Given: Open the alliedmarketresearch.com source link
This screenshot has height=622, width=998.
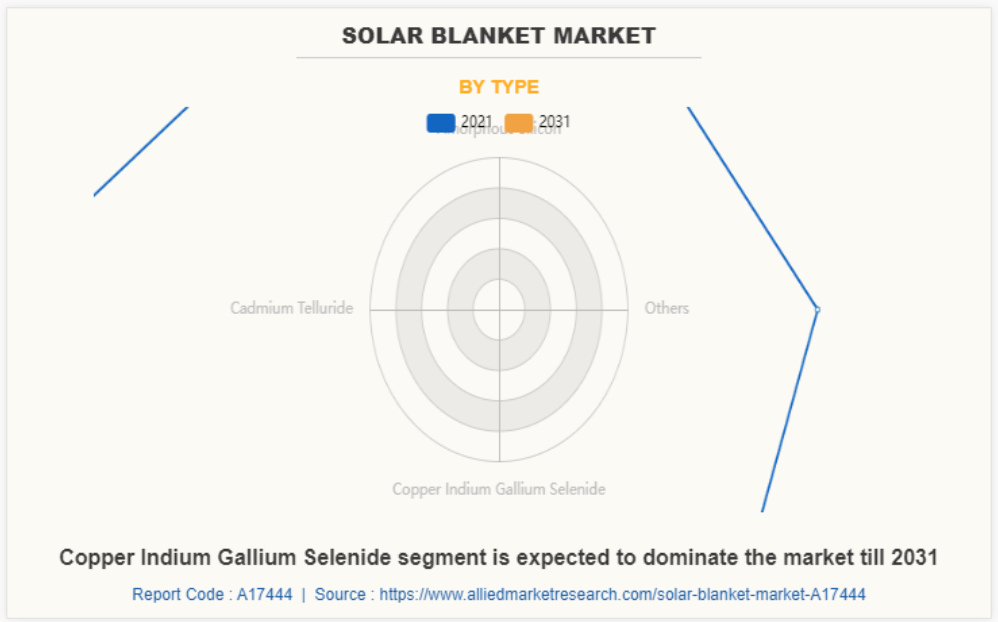Looking at the screenshot, I should tap(622, 594).
